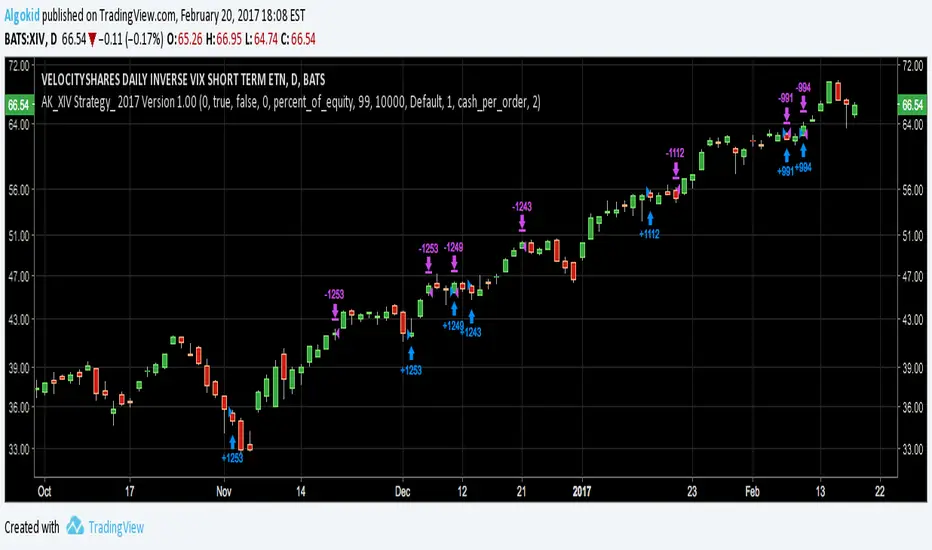Screen dimensions: 932x550
Task: Click the 51.00 level on left price axis
Action: (18, 236)
